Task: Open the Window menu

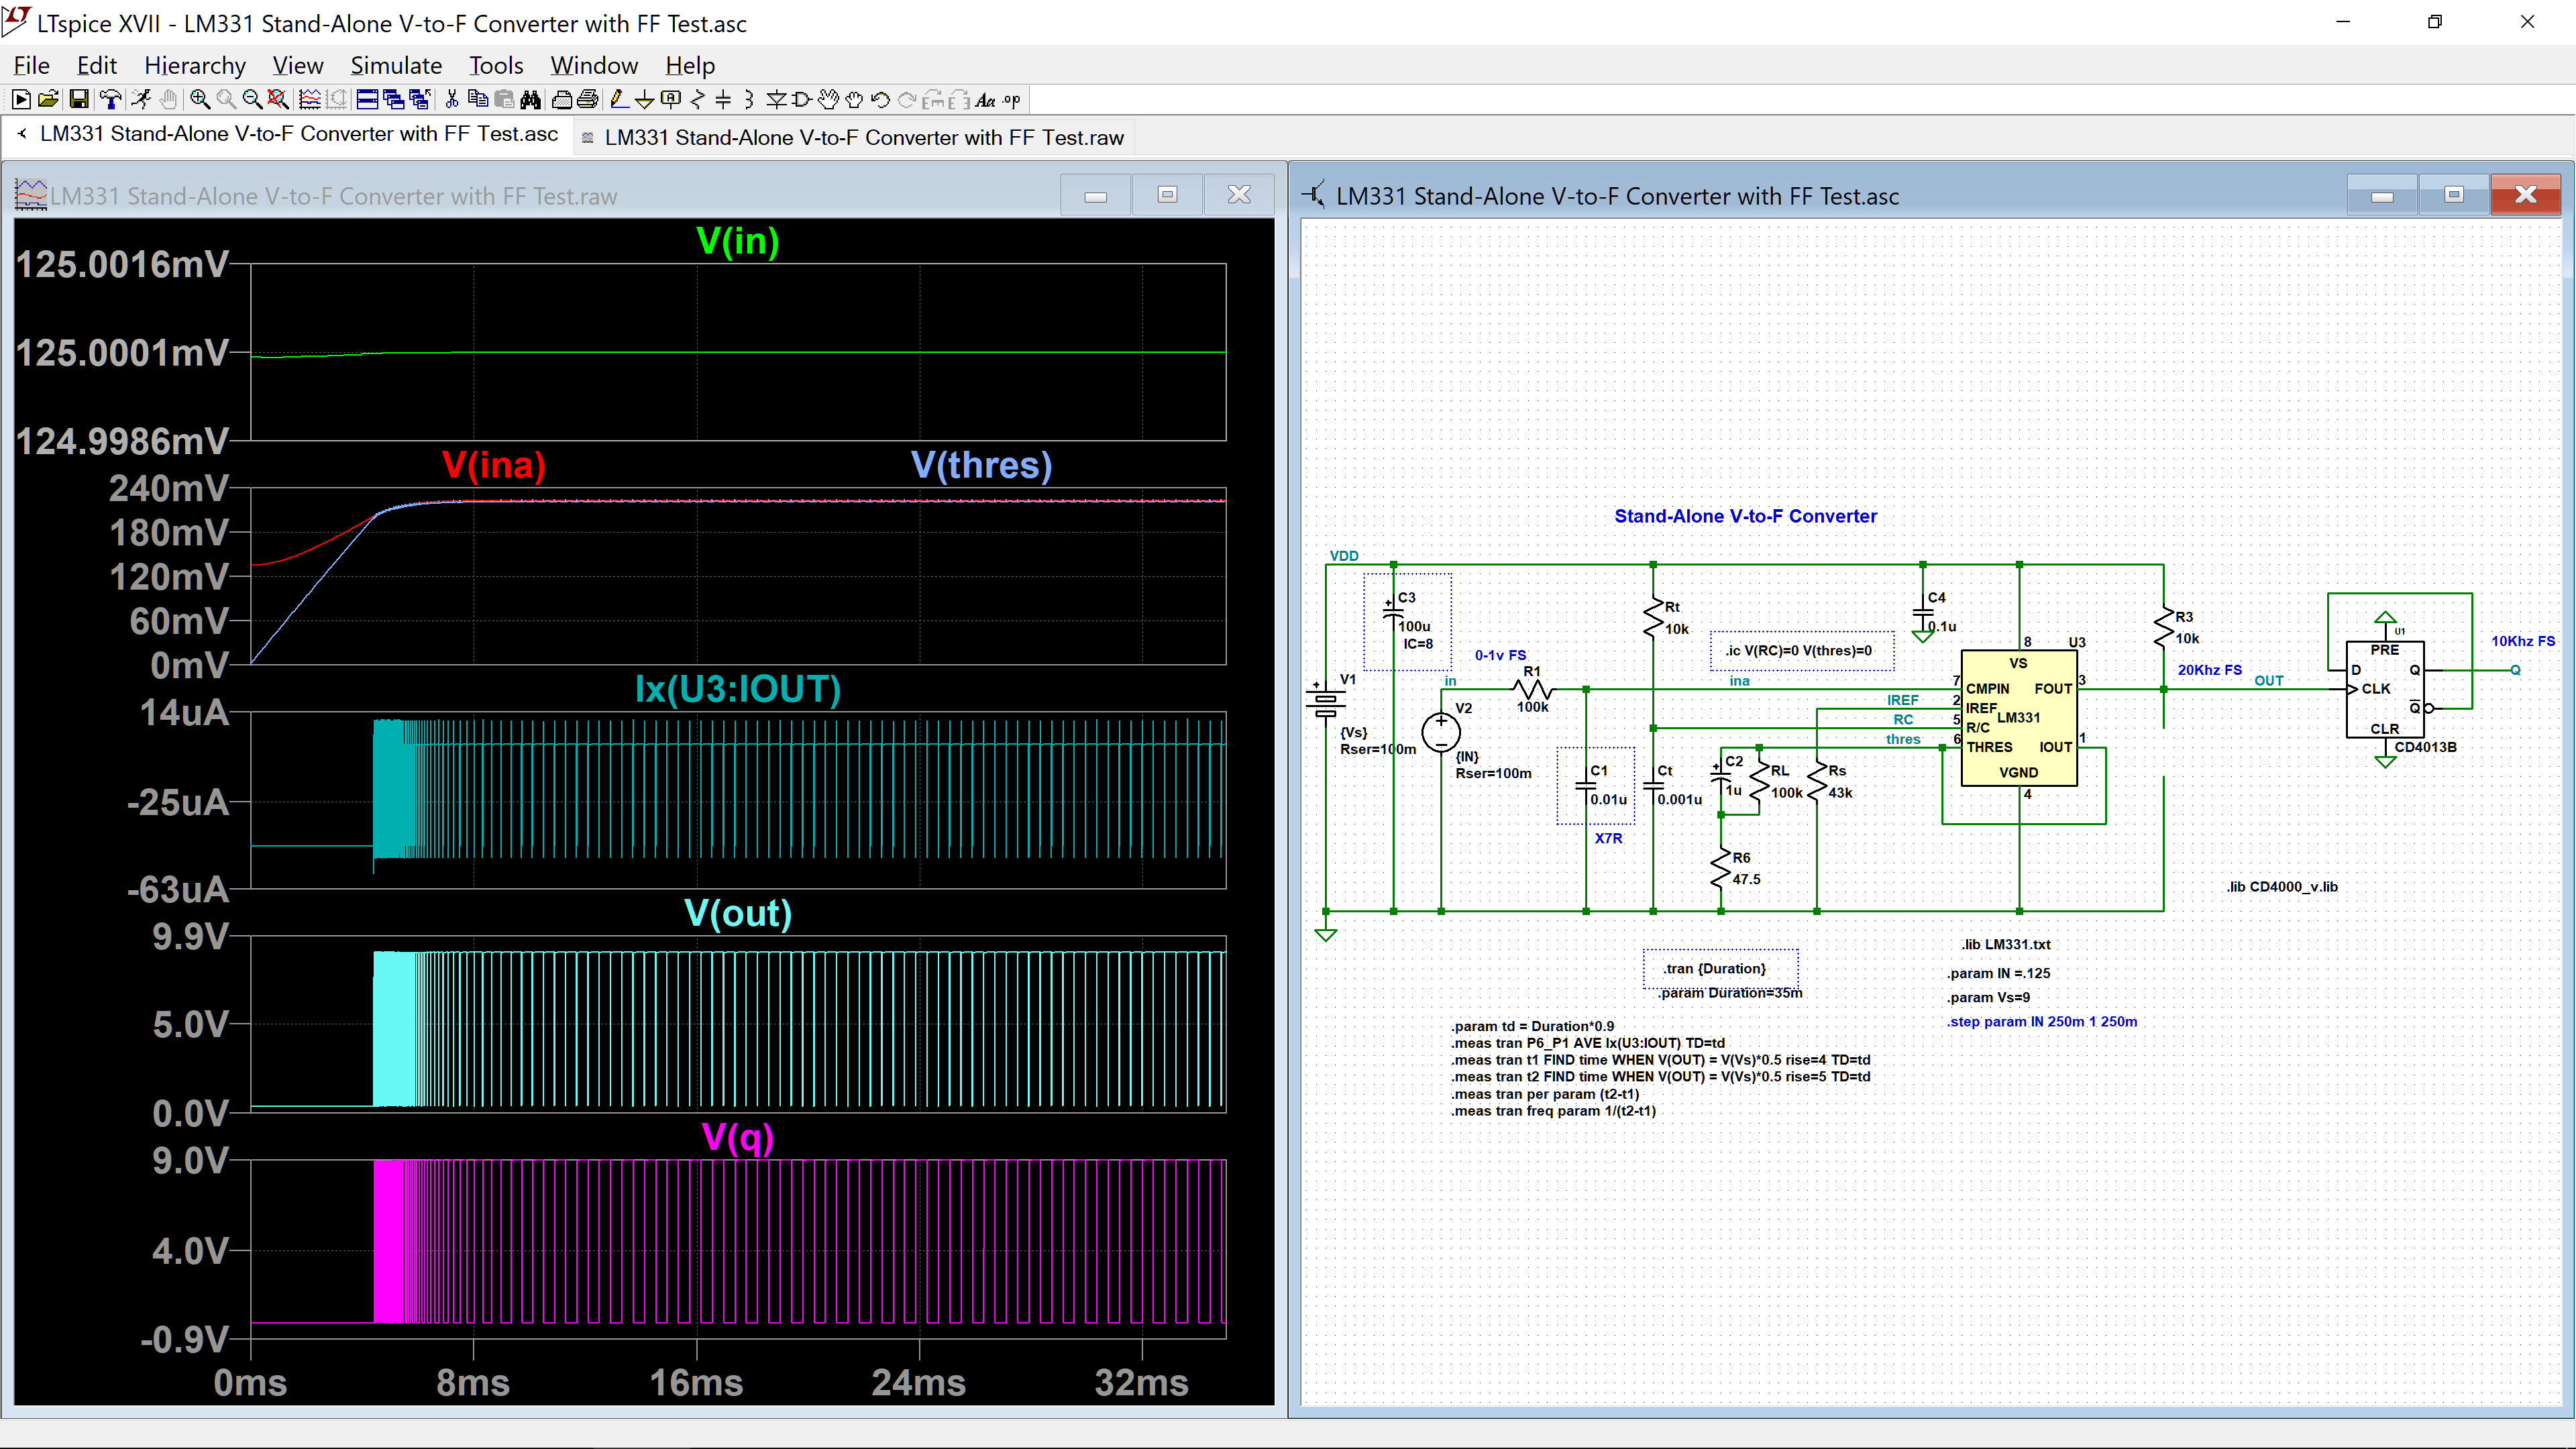Action: [594, 65]
